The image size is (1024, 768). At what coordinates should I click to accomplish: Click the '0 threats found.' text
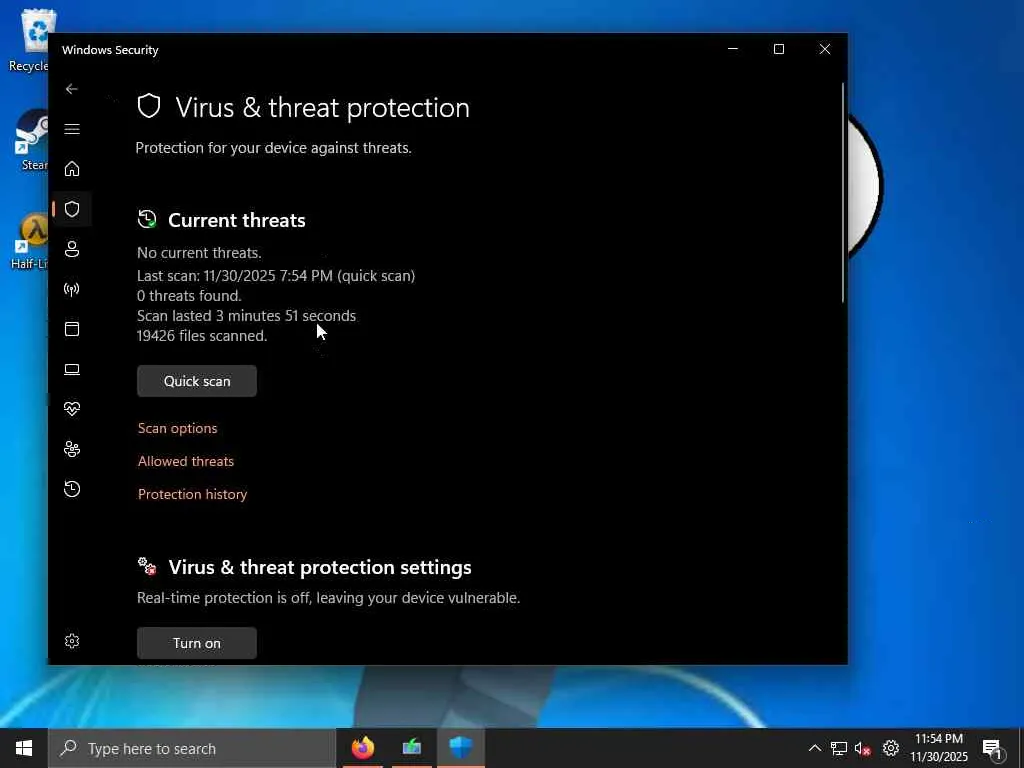[189, 296]
